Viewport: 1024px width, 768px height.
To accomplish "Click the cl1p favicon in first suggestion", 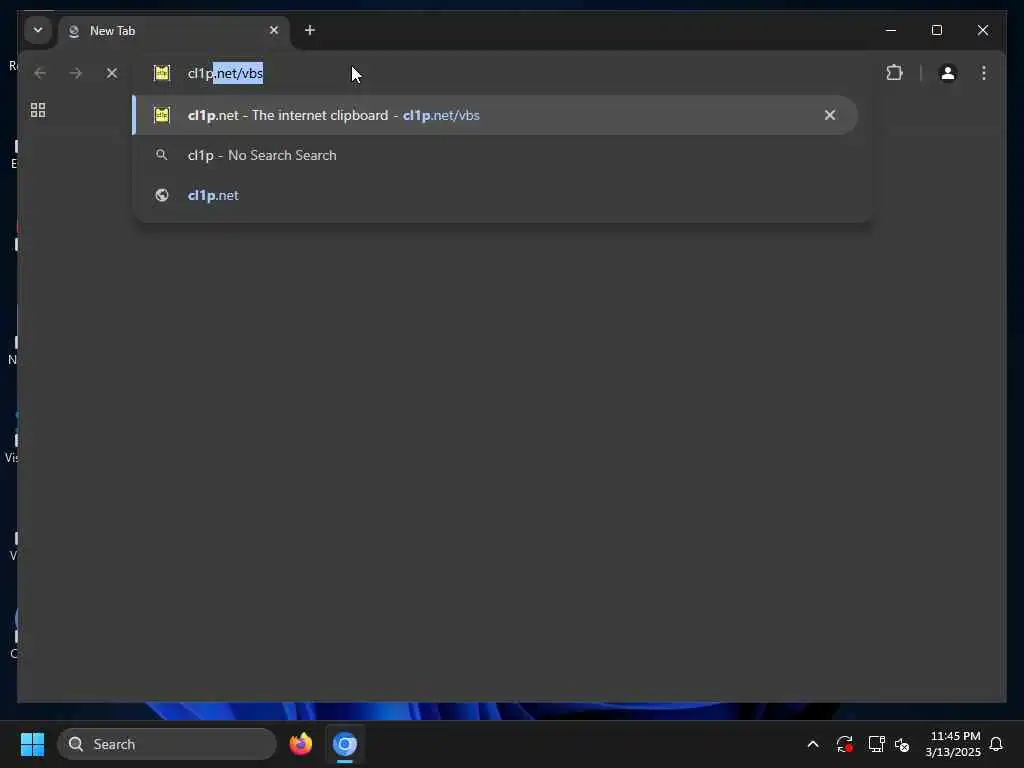I will pyautogui.click(x=161, y=115).
